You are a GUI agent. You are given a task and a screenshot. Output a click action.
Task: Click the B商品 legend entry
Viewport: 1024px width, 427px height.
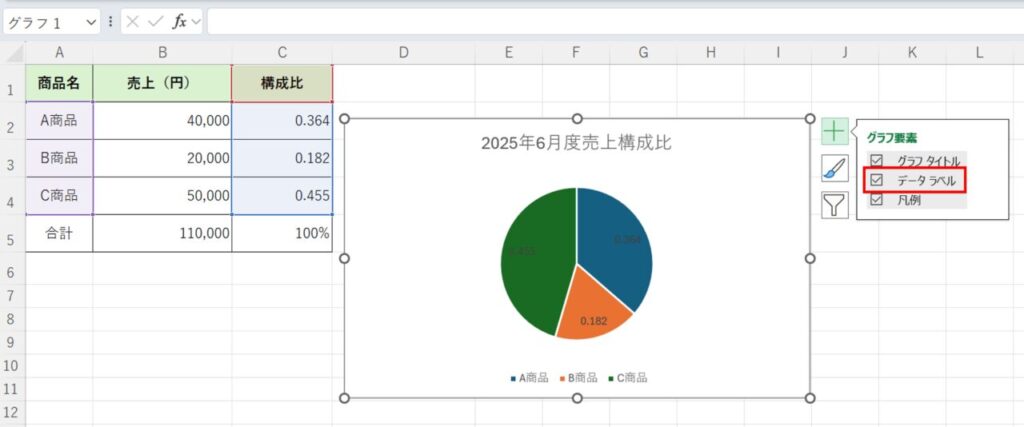click(578, 378)
